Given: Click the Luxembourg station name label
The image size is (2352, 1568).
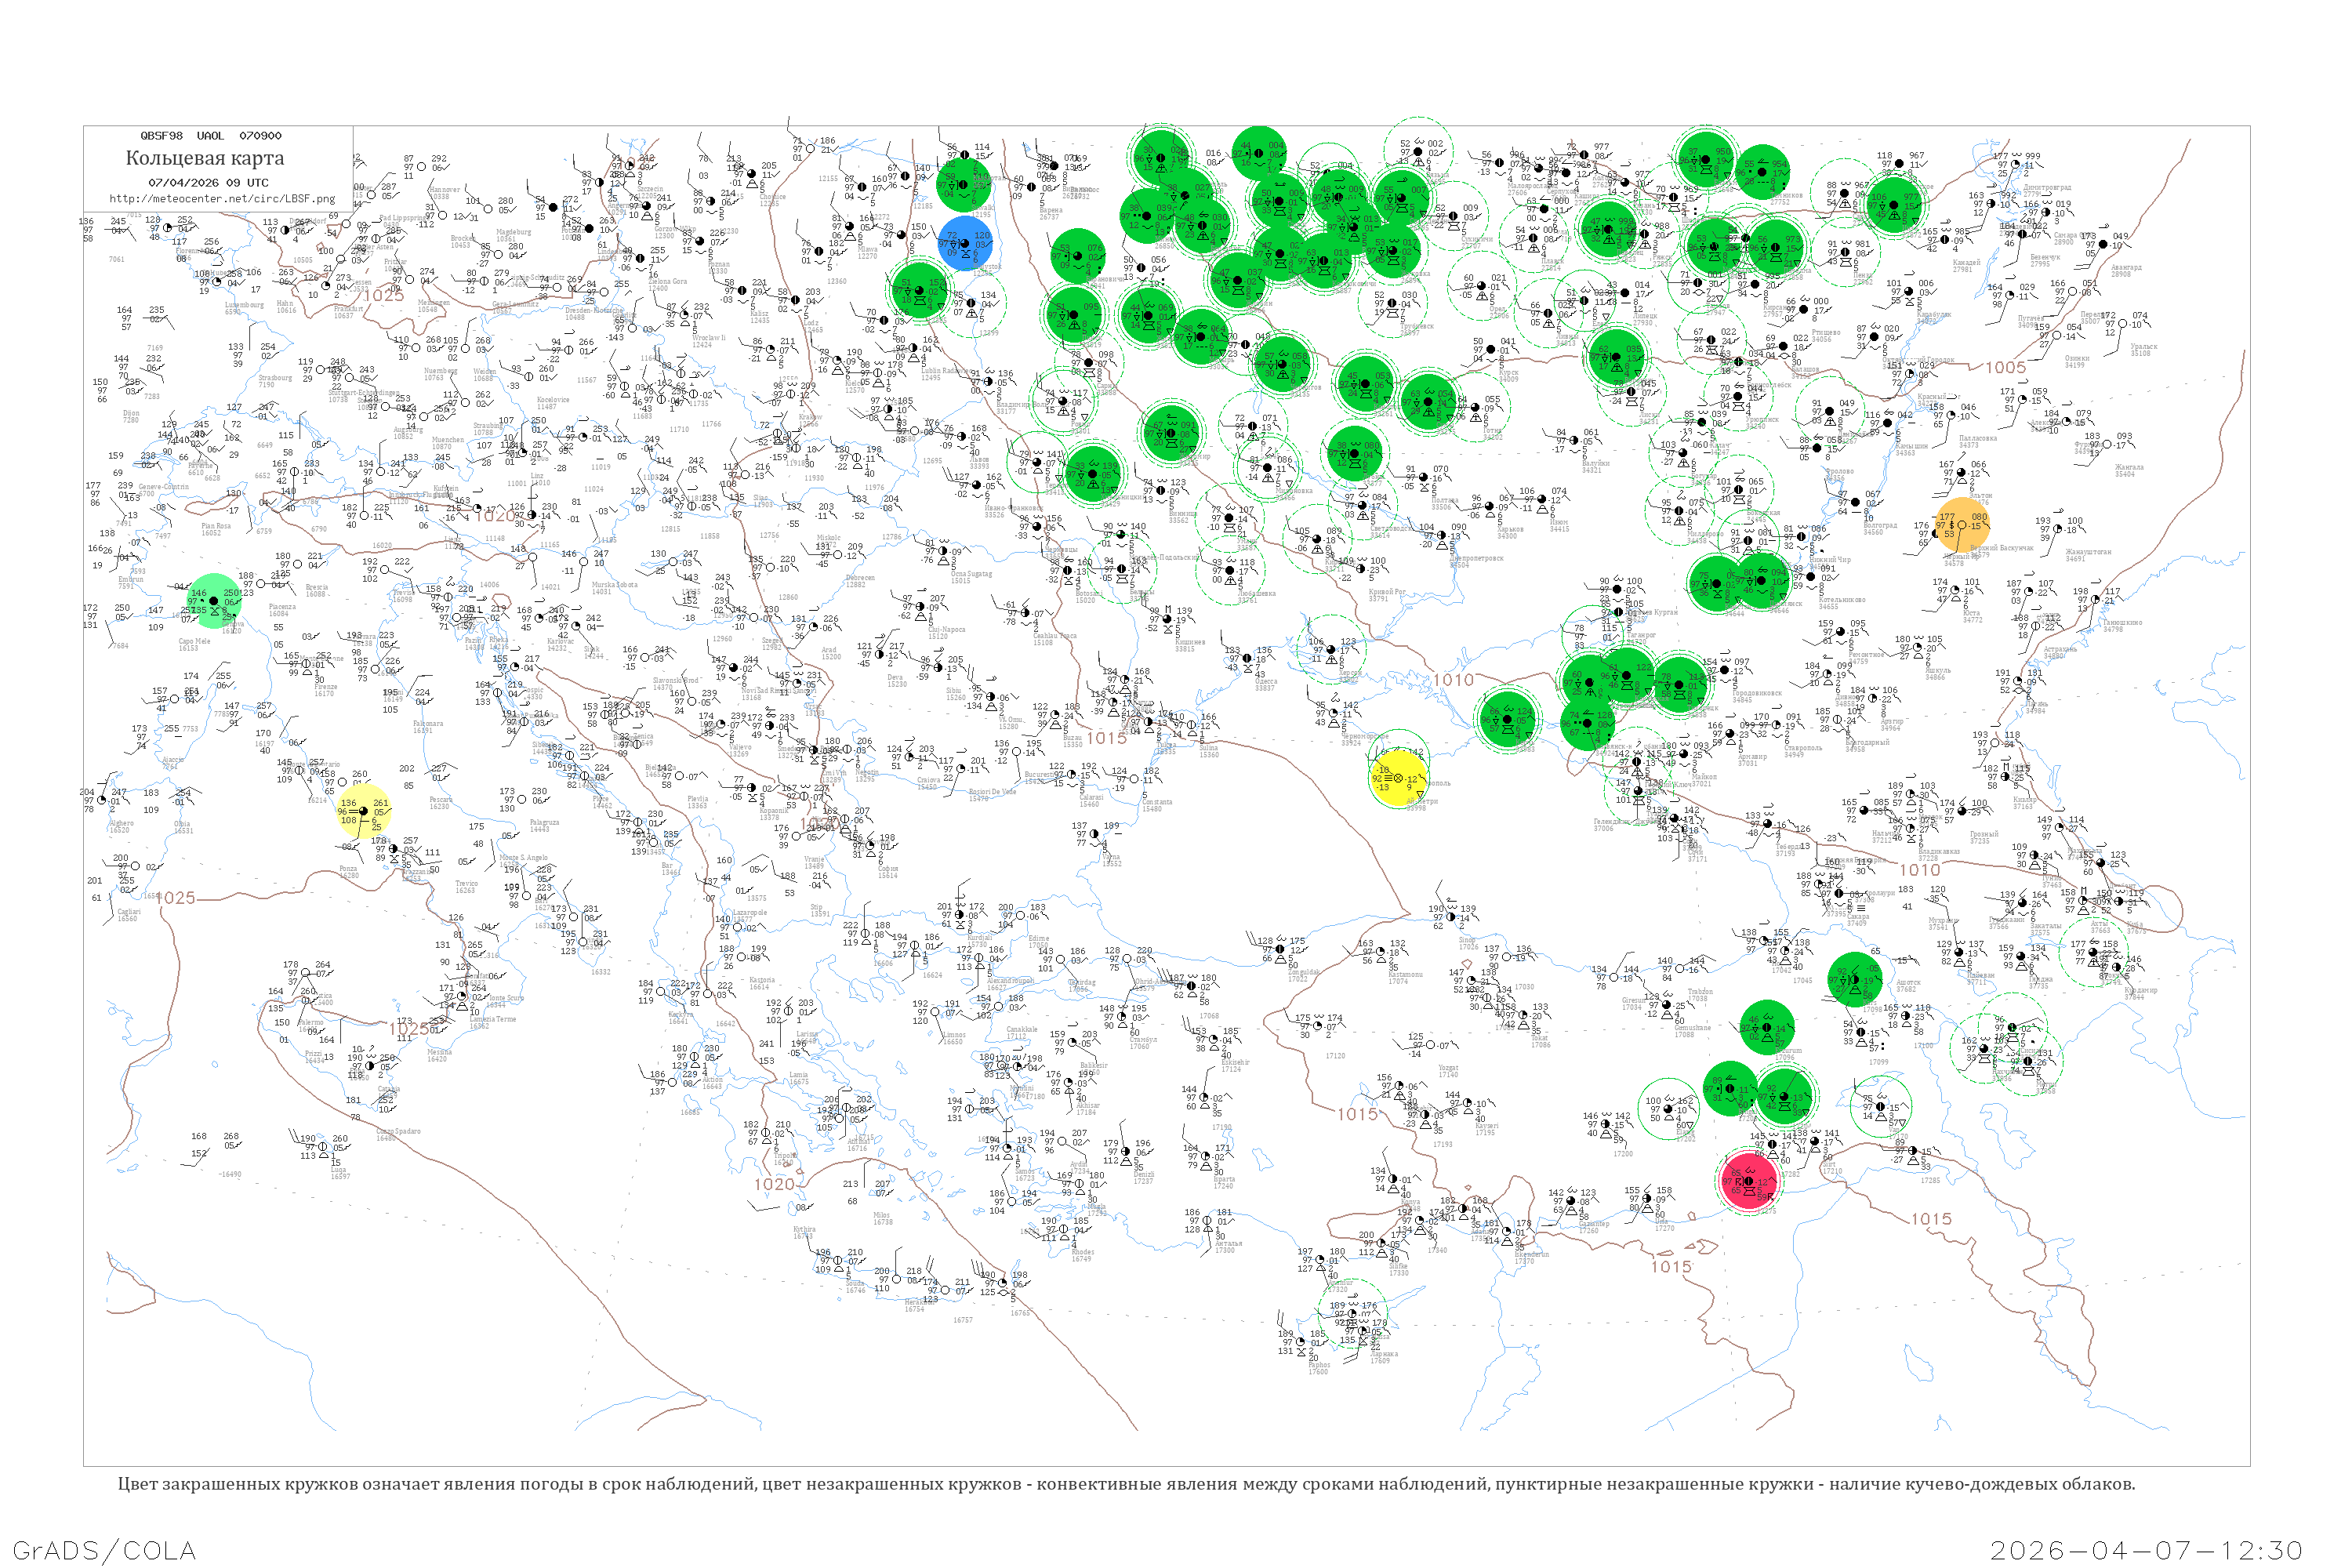Looking at the screenshot, I should (244, 305).
